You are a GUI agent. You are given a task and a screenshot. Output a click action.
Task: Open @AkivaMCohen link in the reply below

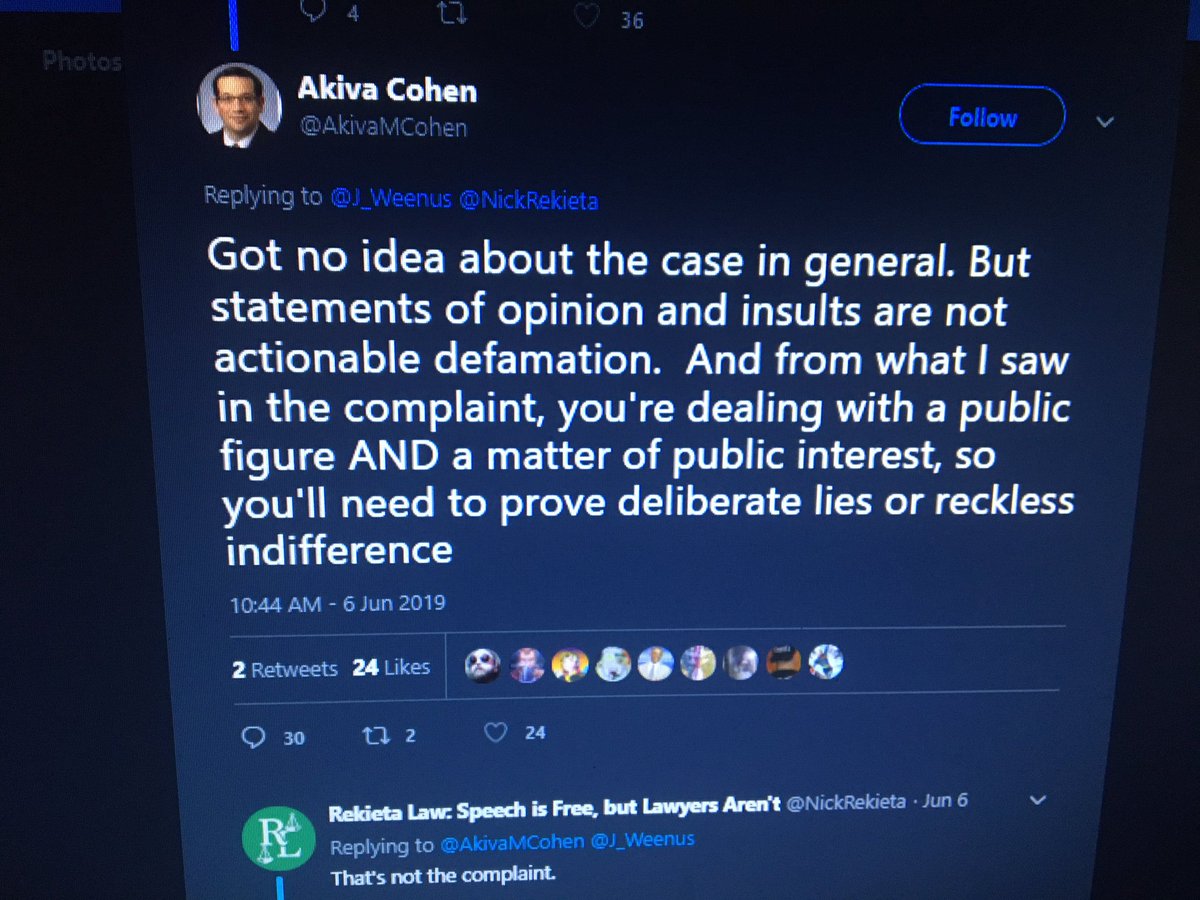[x=512, y=844]
